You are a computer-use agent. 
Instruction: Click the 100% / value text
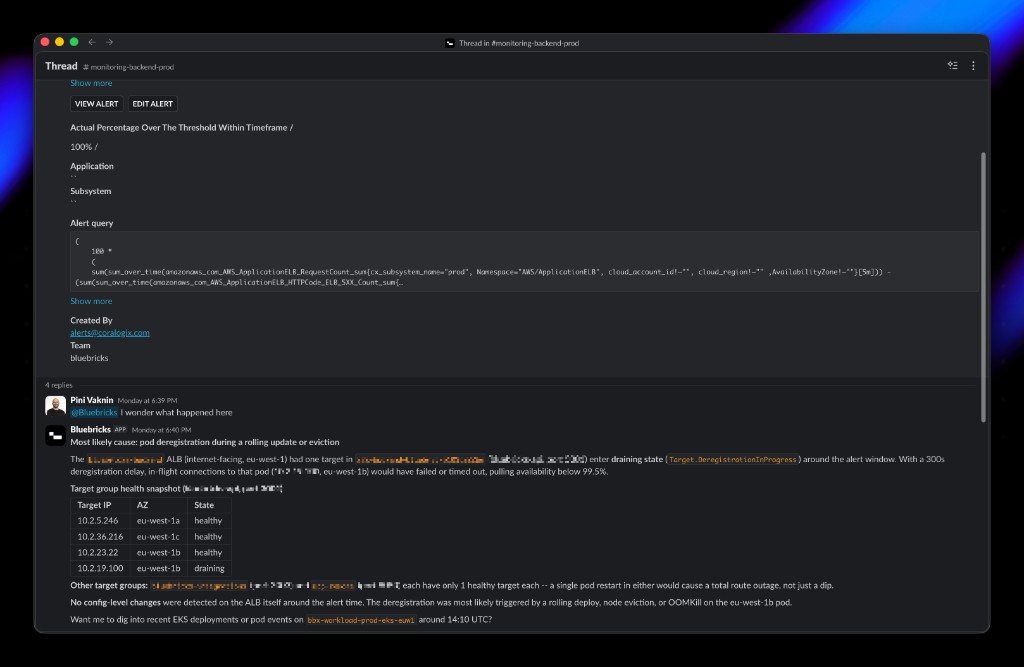84,147
